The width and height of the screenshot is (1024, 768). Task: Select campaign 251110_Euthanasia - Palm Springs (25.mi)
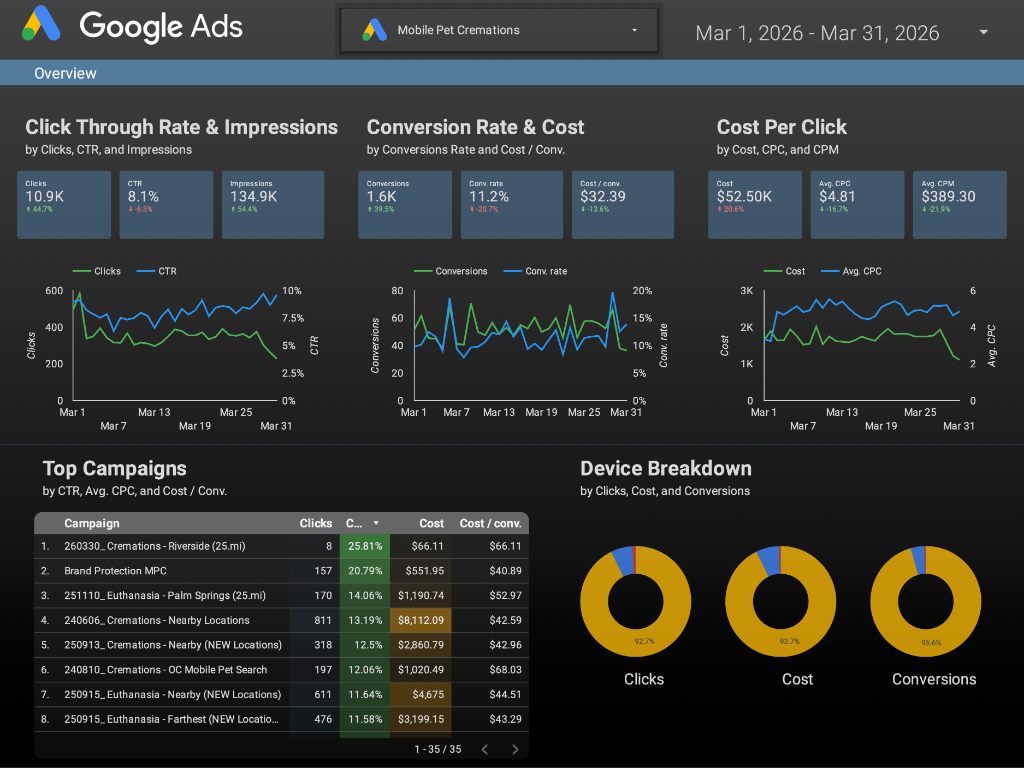281,596
